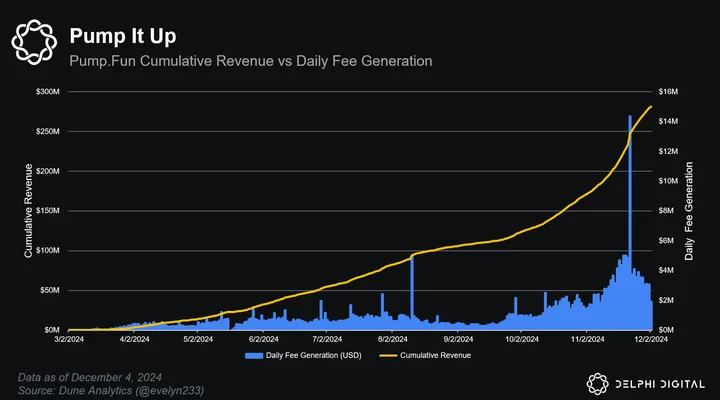The width and height of the screenshot is (720, 400).
Task: Click the $300M left axis label
Action: coord(48,92)
